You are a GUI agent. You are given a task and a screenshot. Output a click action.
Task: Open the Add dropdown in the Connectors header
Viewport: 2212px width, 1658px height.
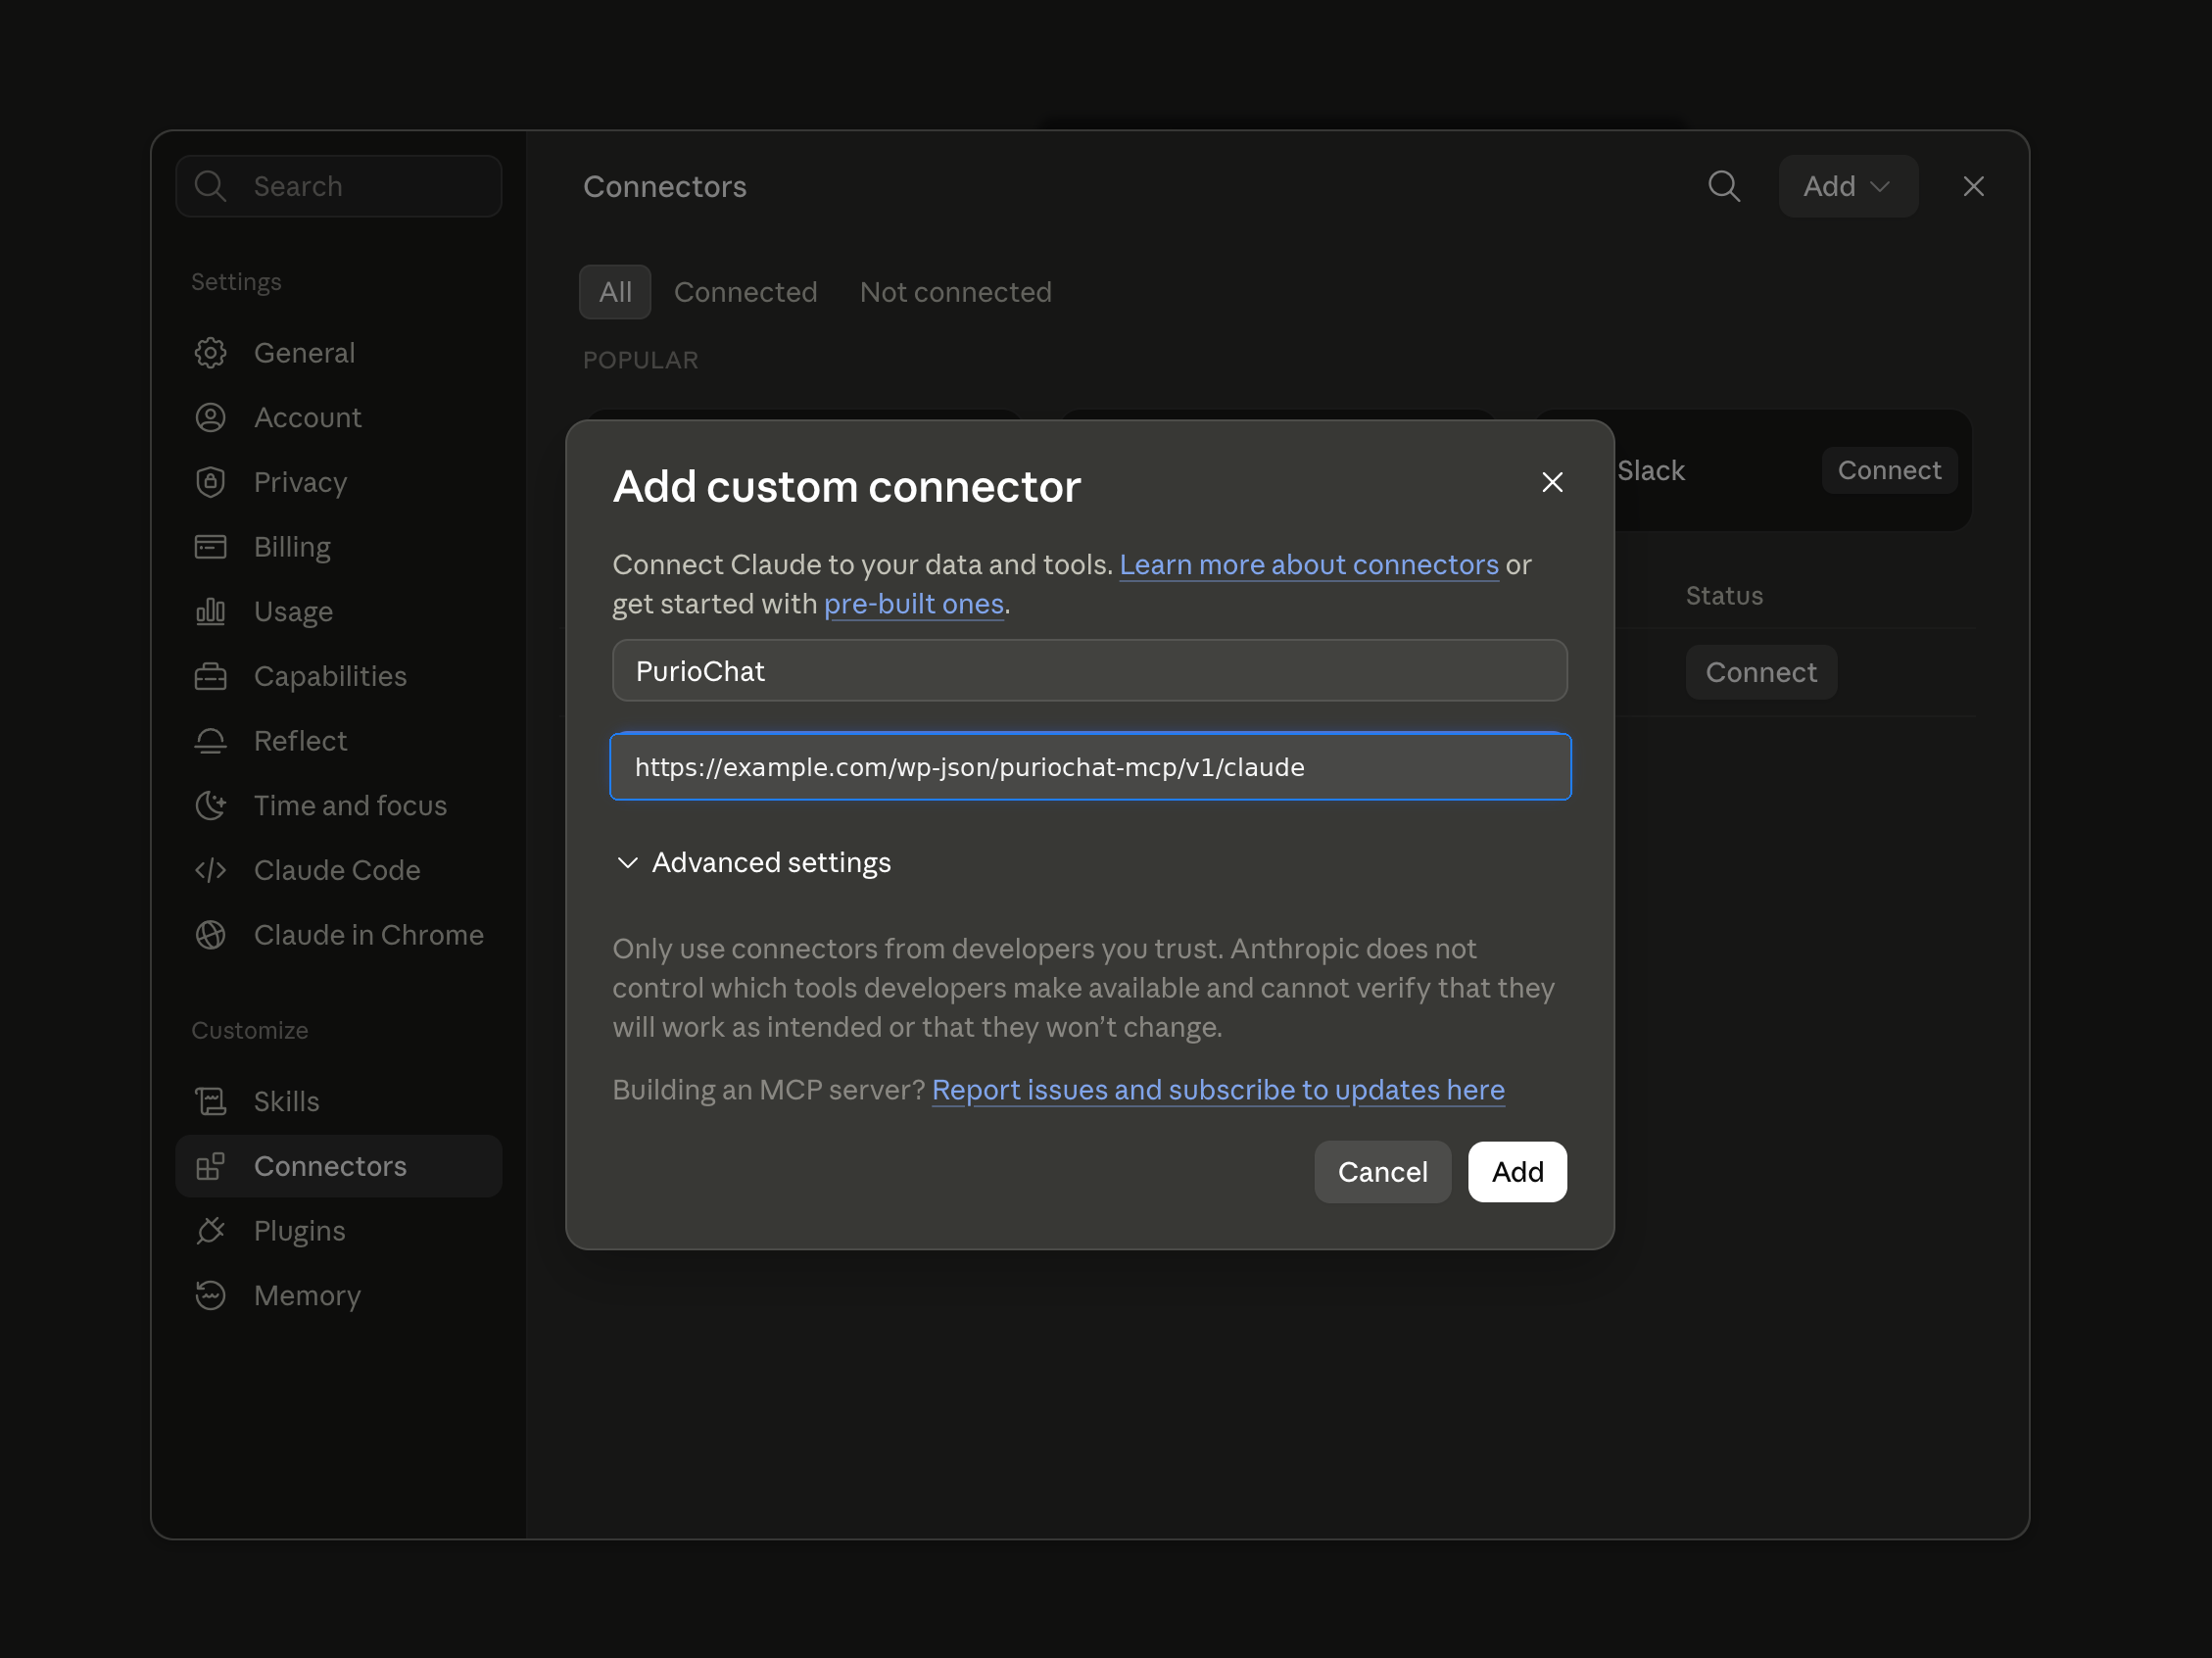click(1847, 186)
